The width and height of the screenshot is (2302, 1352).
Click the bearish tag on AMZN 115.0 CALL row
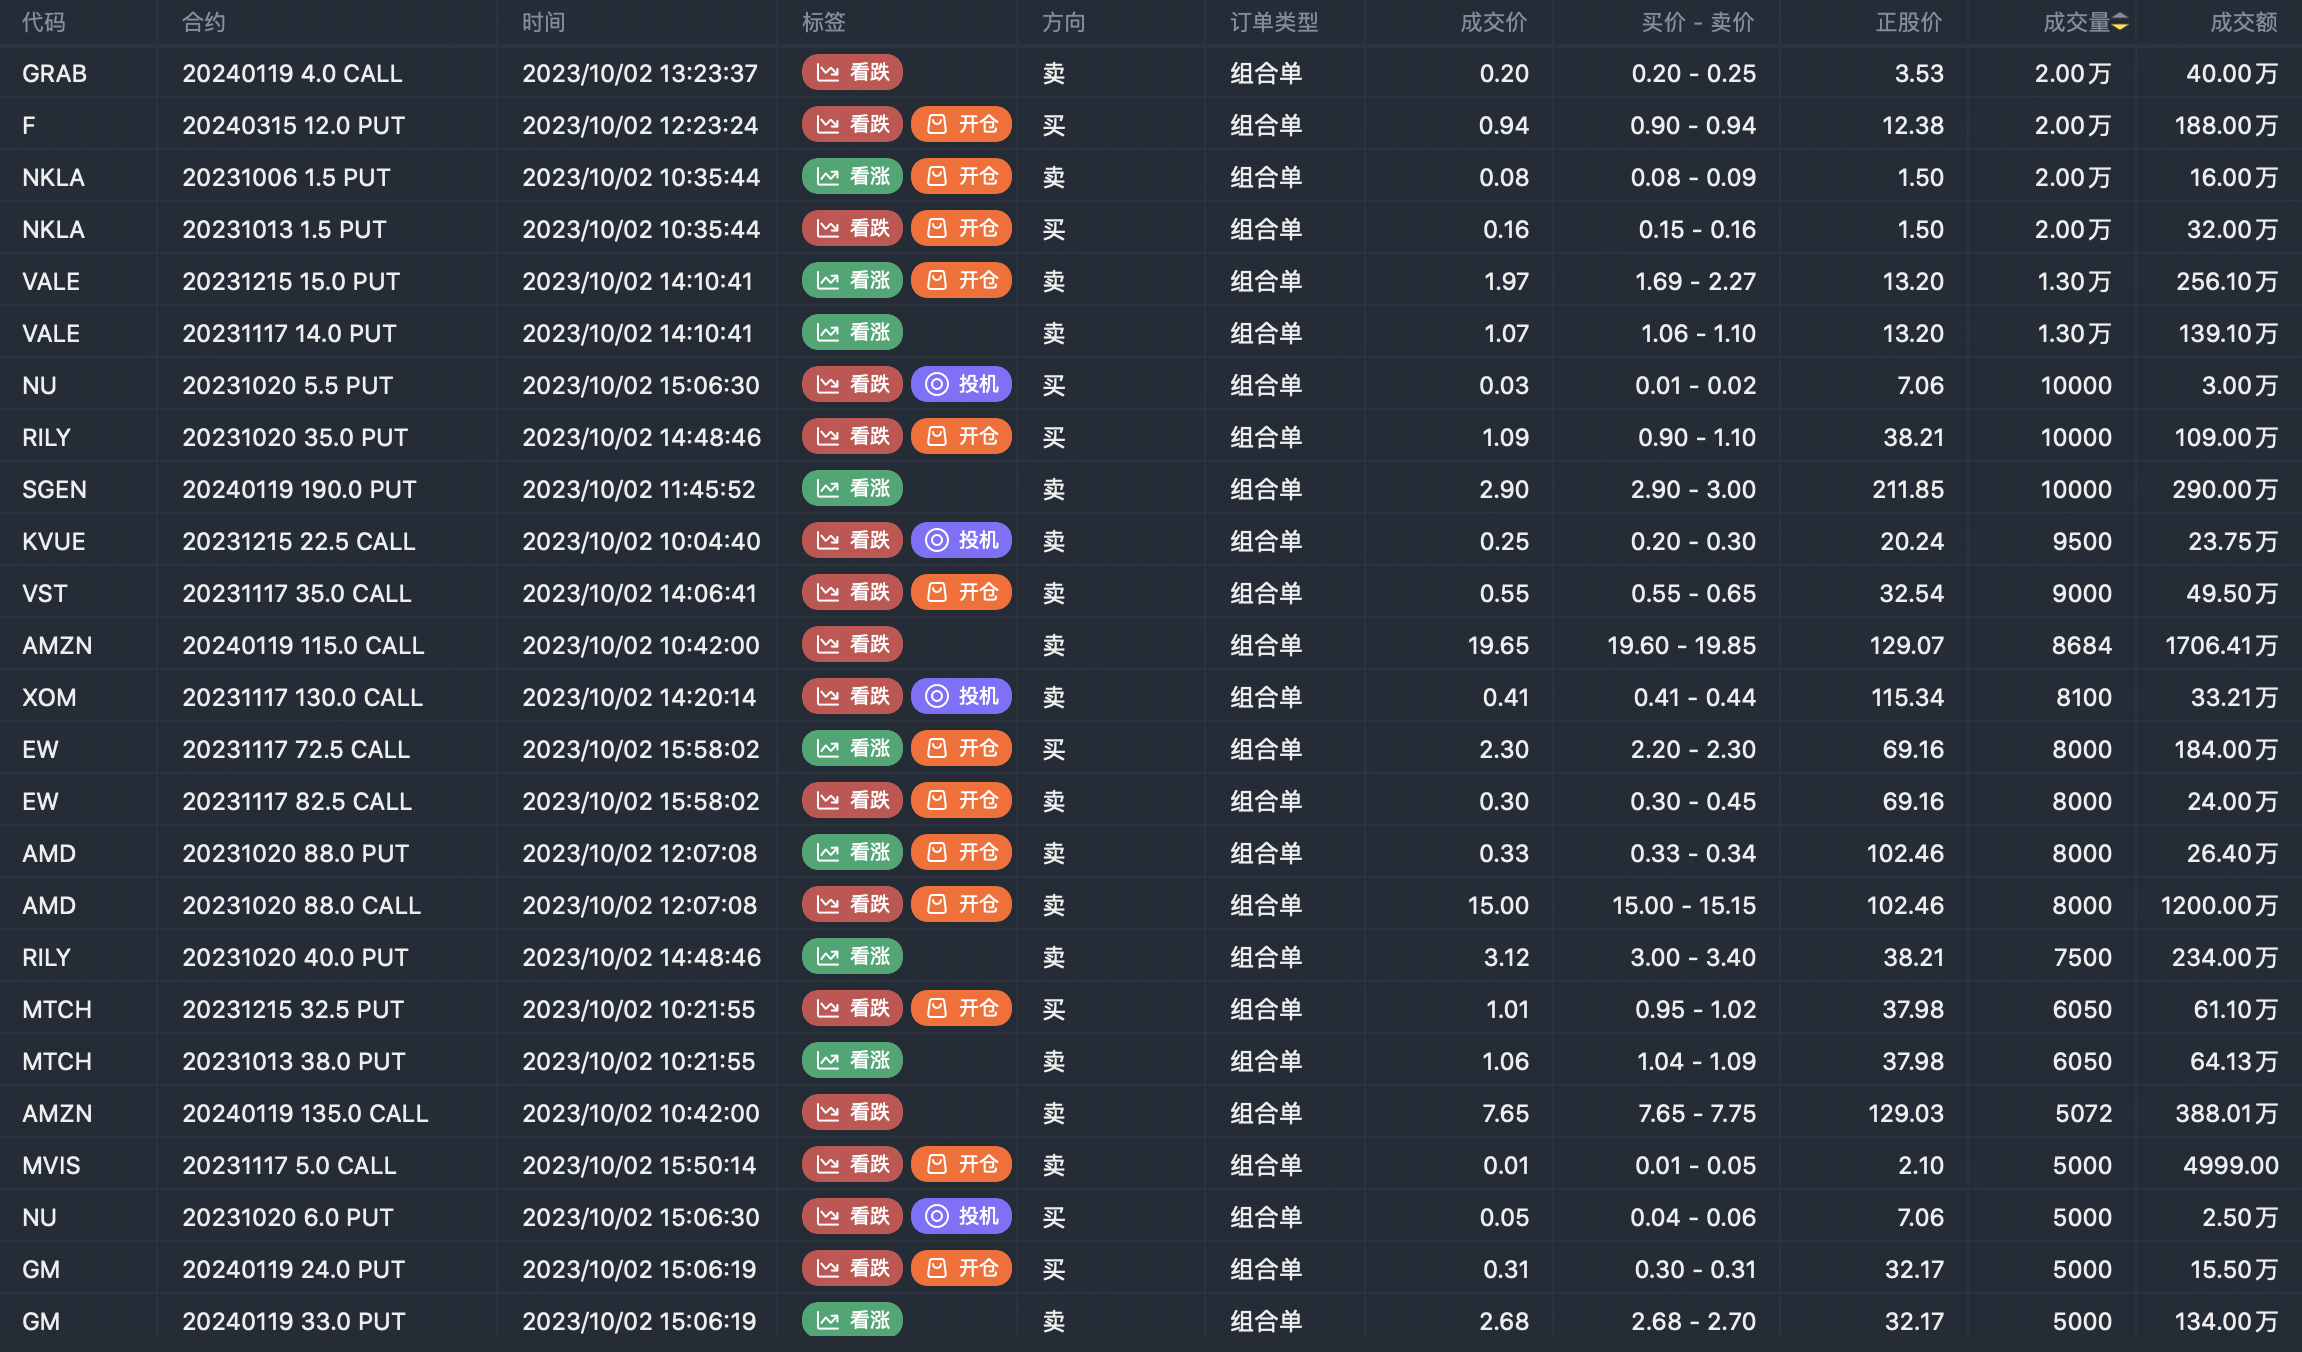point(852,645)
